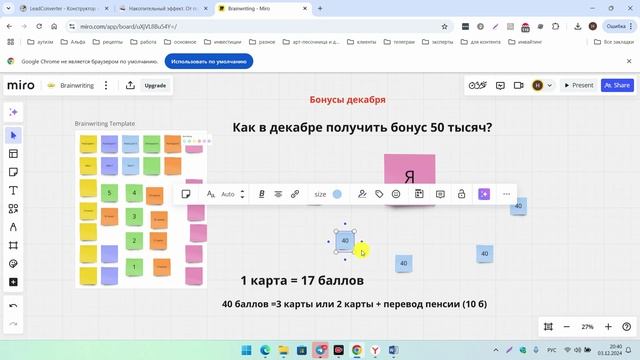The image size is (640, 360).
Task: Open Miro AI sparkle tool in sidebar
Action: tap(13, 112)
